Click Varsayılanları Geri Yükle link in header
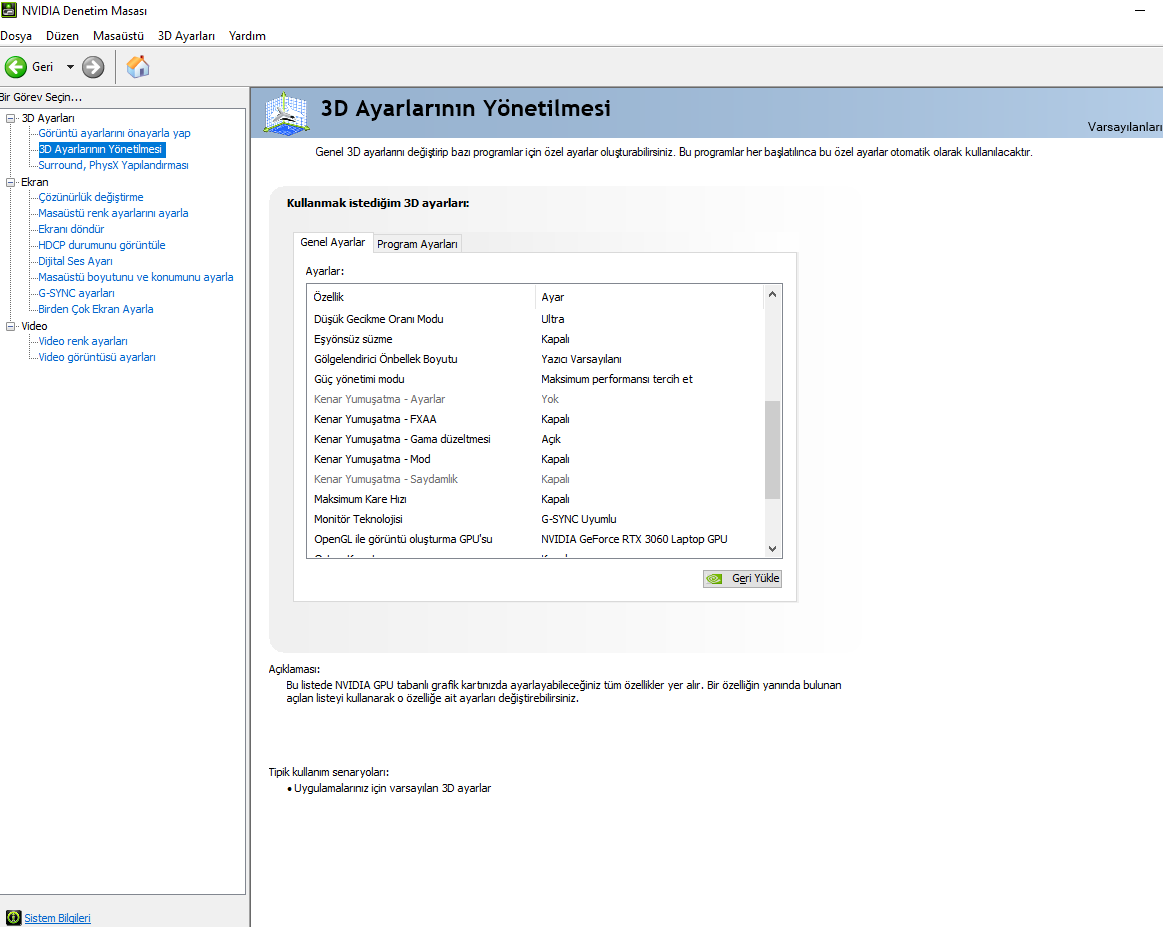Screen dimensions: 1163x927 [x=1124, y=127]
